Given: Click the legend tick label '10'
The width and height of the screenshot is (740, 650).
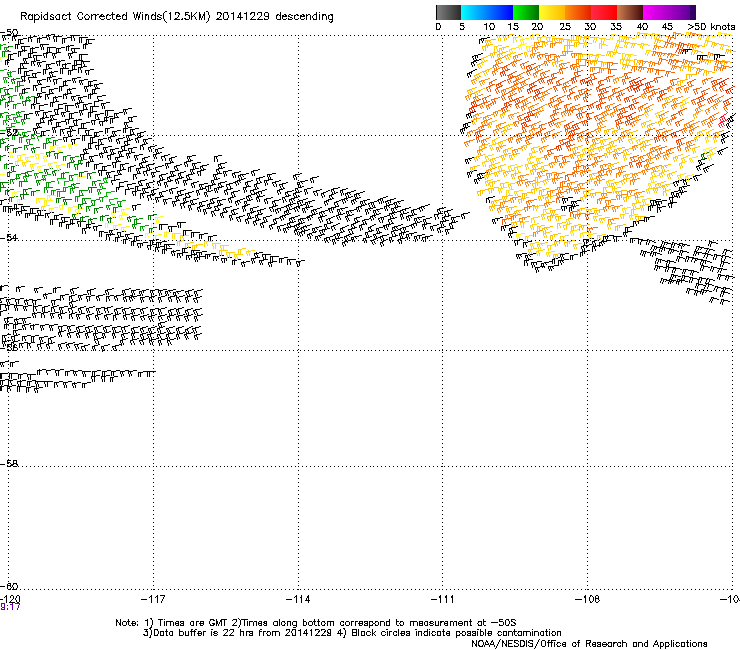Looking at the screenshot, I should 489,27.
